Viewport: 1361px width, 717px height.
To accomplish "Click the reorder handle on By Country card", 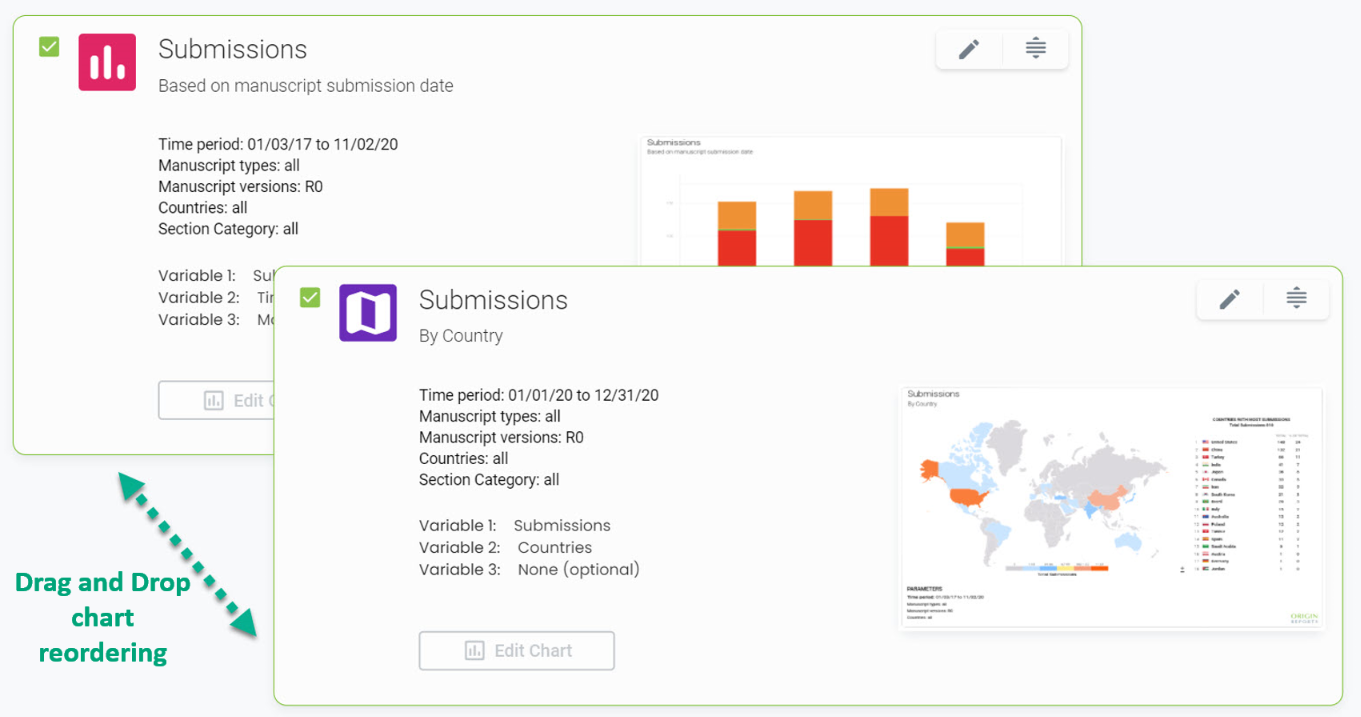I will tap(1297, 299).
